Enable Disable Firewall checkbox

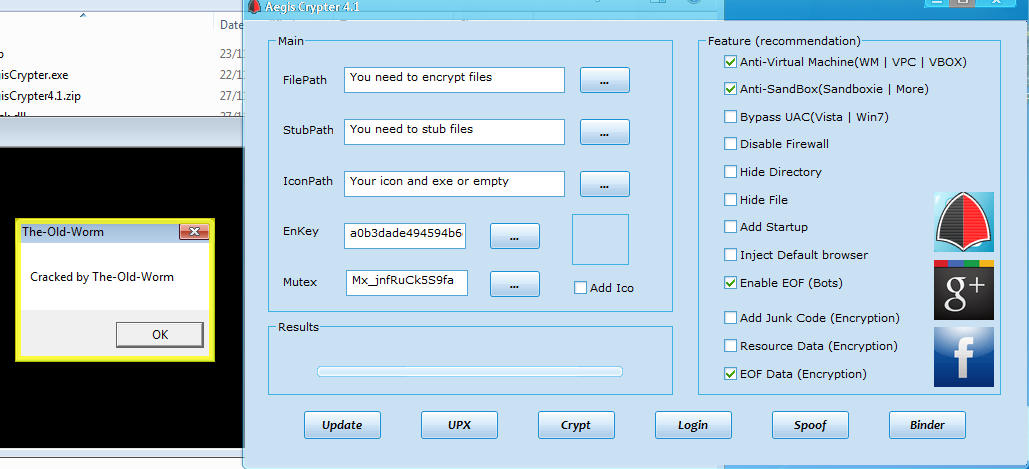[730, 143]
